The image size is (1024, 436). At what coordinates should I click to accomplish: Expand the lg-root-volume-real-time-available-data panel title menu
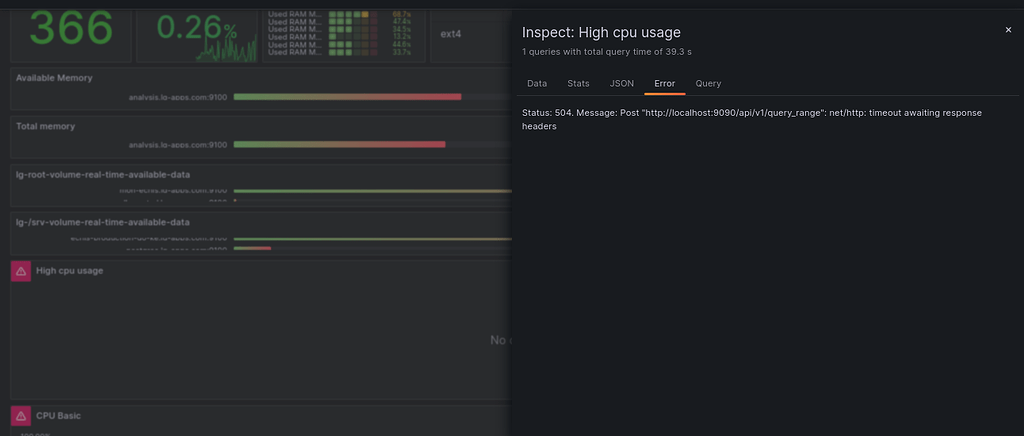pyautogui.click(x=103, y=174)
